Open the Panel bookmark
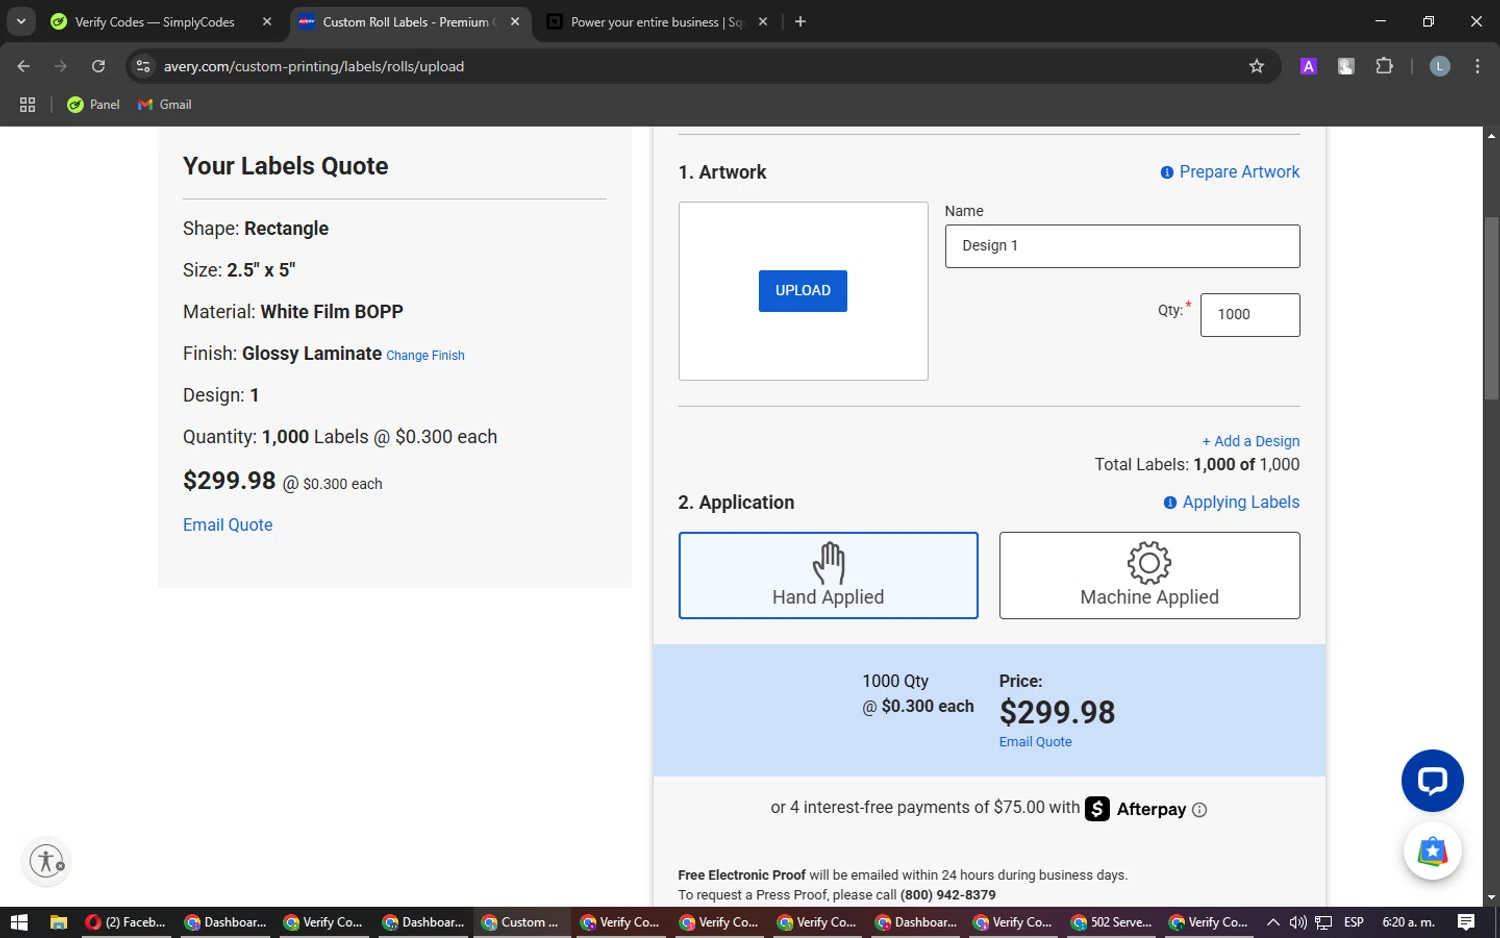 click(93, 104)
